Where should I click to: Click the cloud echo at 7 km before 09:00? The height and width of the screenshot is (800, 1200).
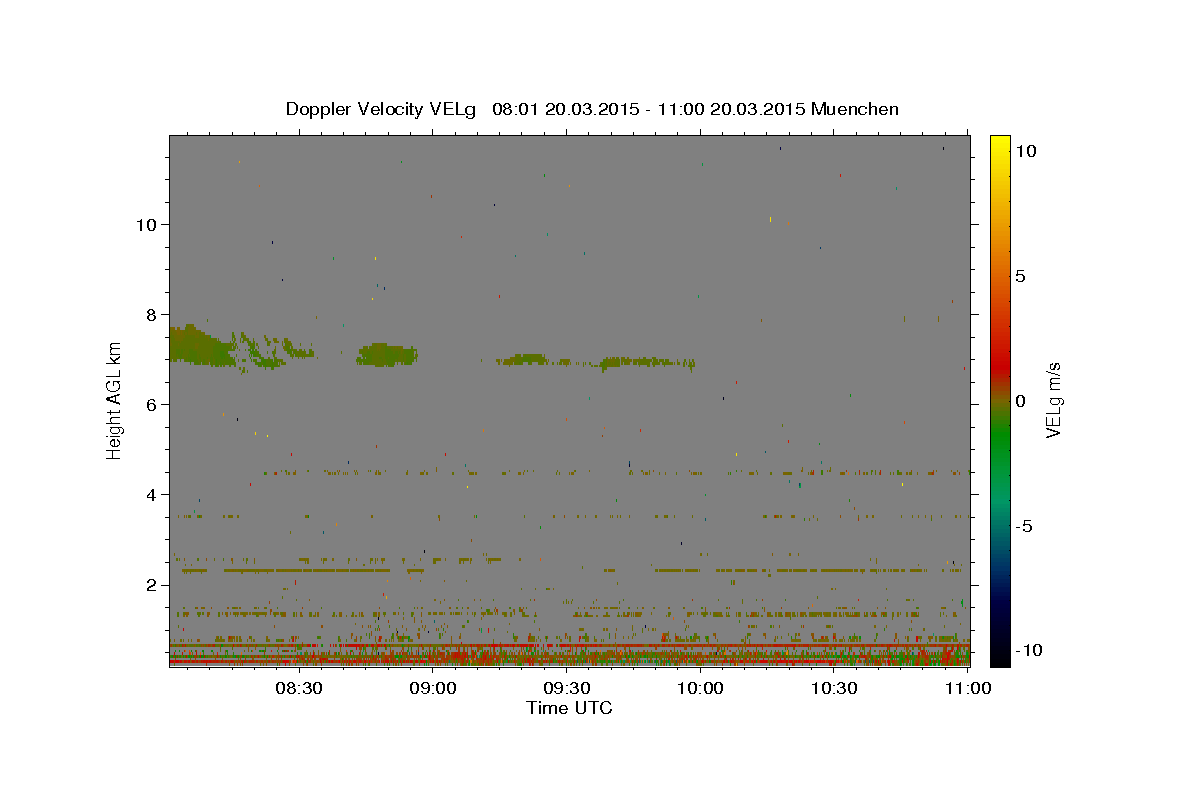[x=387, y=354]
